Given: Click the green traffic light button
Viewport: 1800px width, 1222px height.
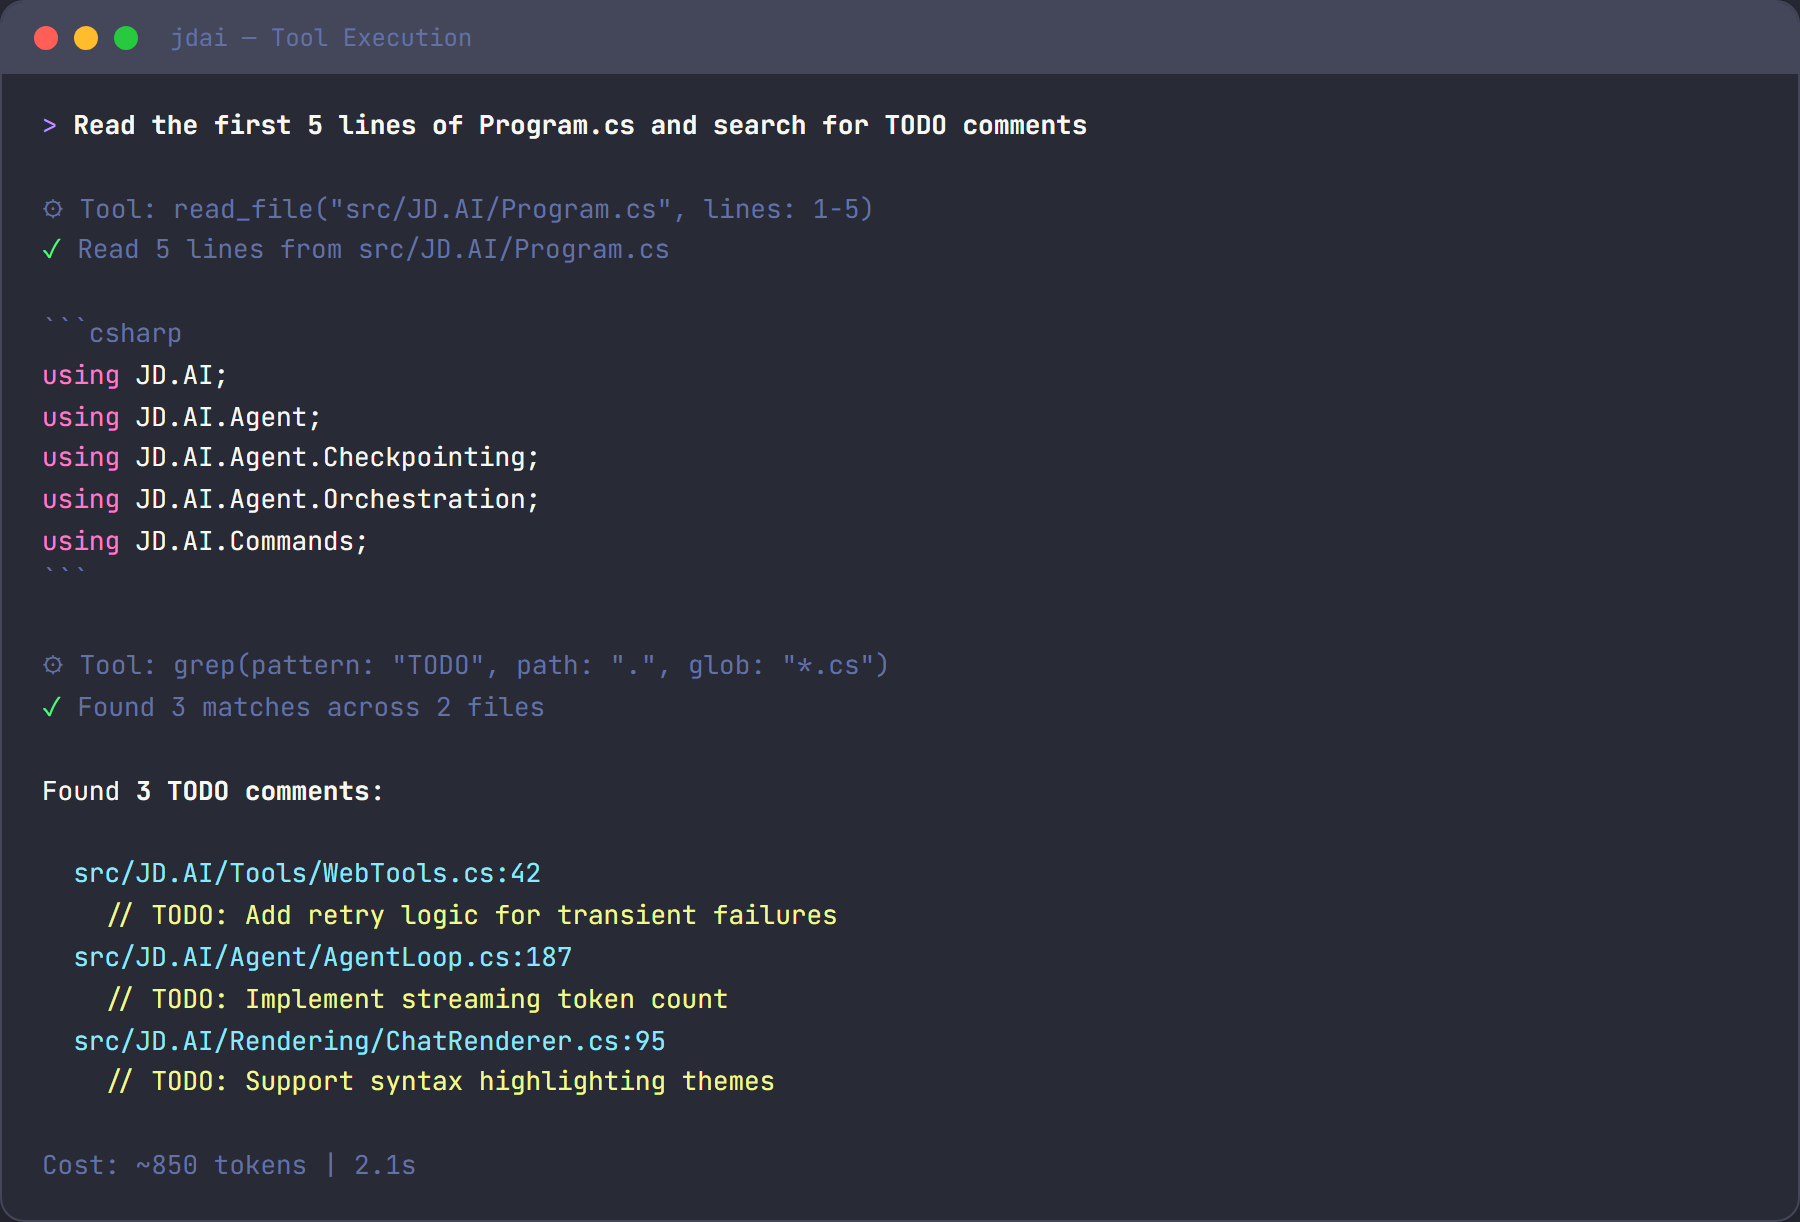Looking at the screenshot, I should (126, 37).
